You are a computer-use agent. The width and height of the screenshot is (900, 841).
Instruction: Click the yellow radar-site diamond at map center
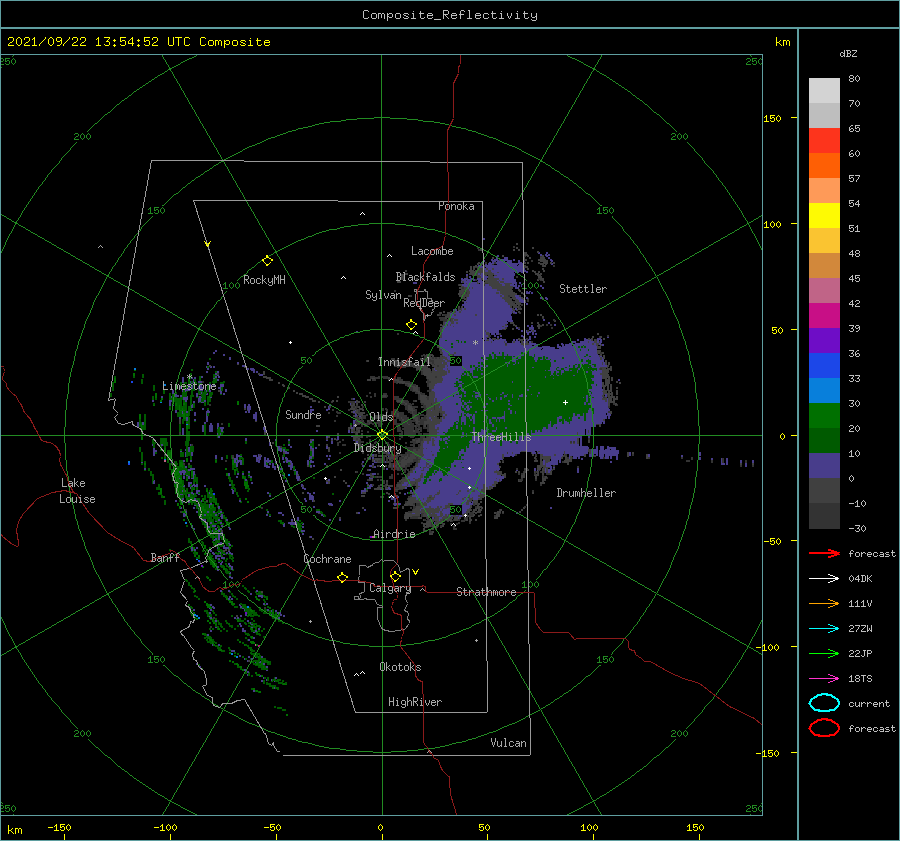point(382,435)
